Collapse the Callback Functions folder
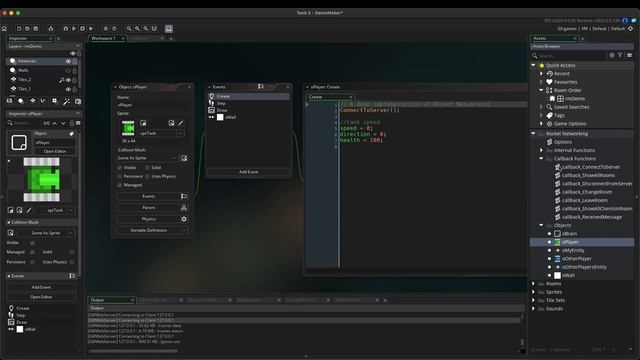Image resolution: width=640 pixels, height=360 pixels. tap(541, 158)
